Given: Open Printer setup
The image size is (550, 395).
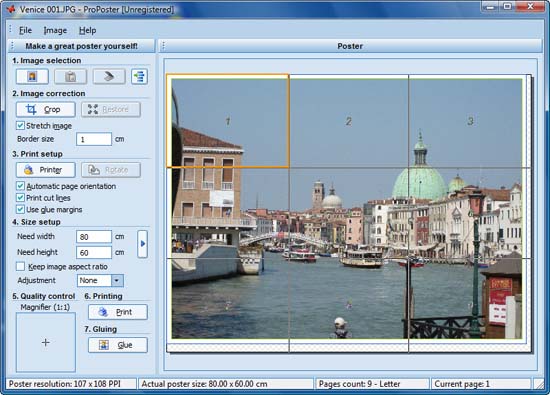Looking at the screenshot, I should point(46,170).
